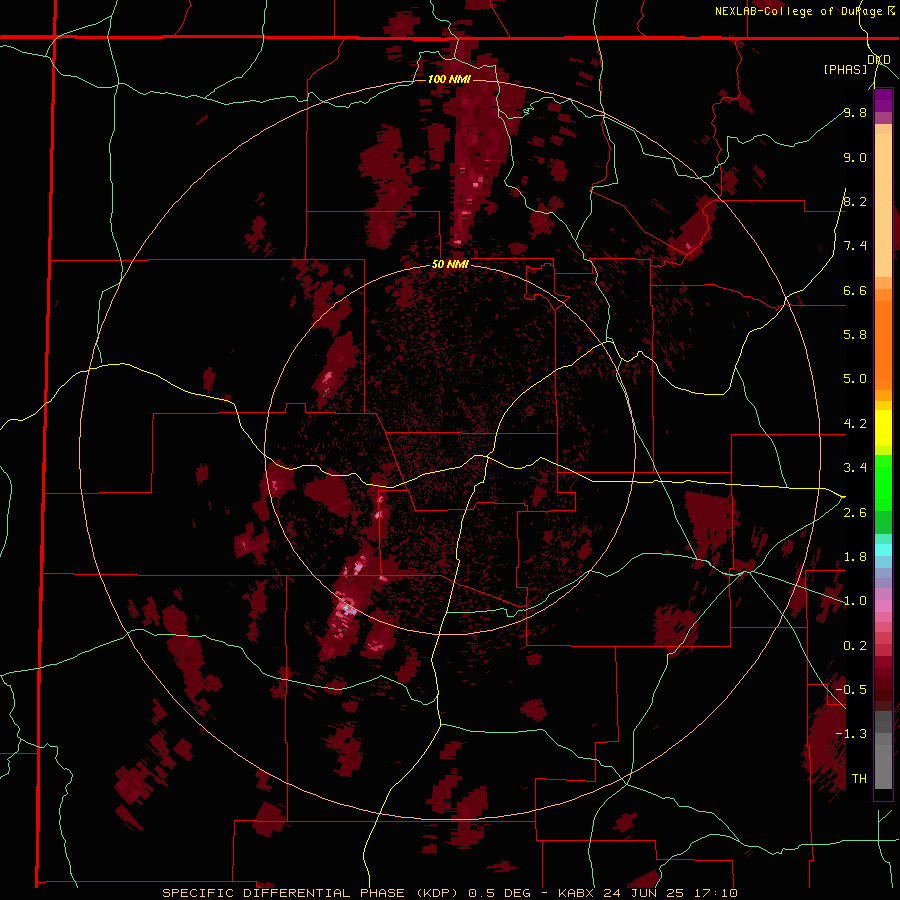Pick the purple segment atop the color bar
This screenshot has height=900, width=900.
point(883,100)
